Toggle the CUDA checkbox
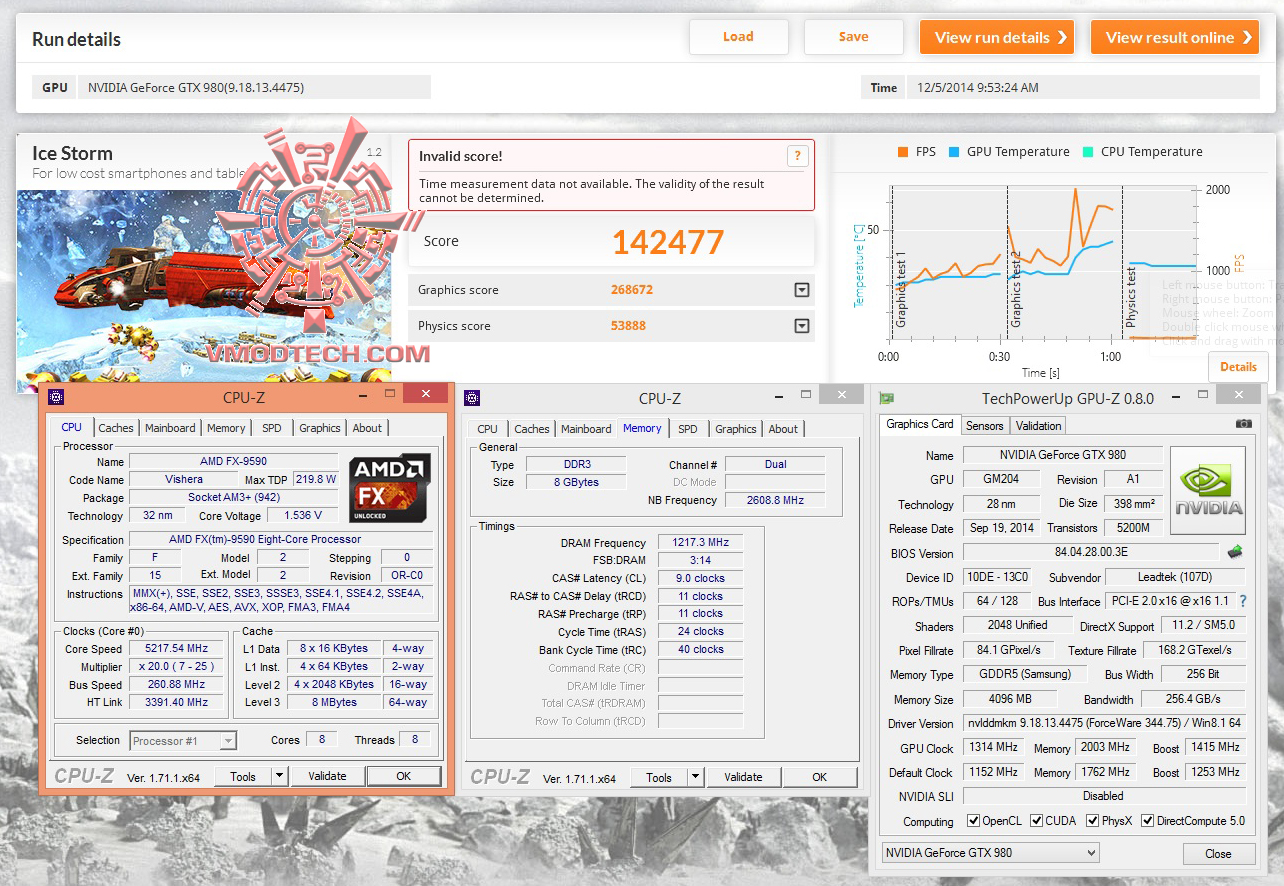This screenshot has height=886, width=1284. pos(1037,821)
